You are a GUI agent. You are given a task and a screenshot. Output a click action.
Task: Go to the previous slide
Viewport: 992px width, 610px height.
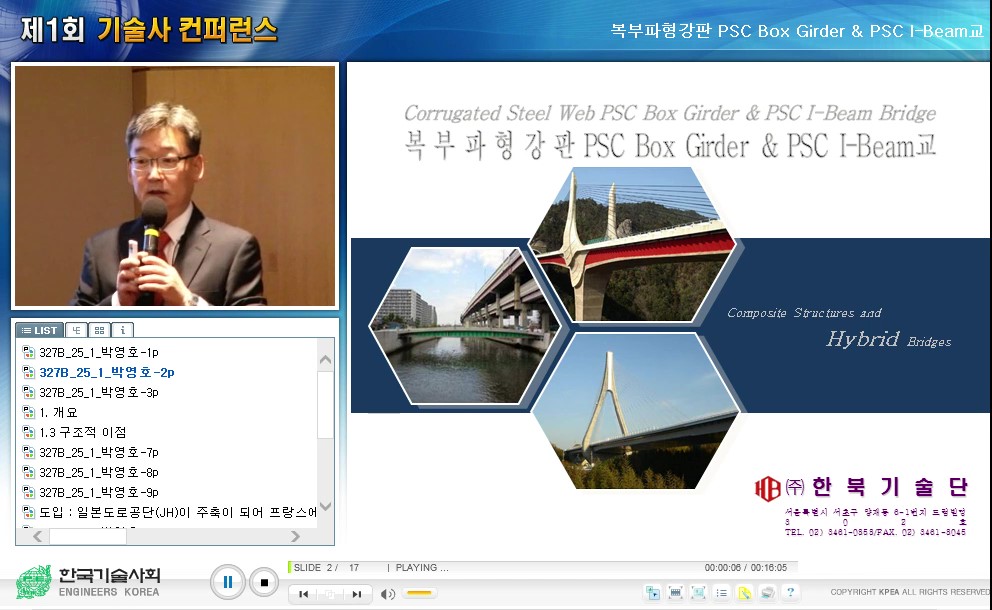(303, 594)
